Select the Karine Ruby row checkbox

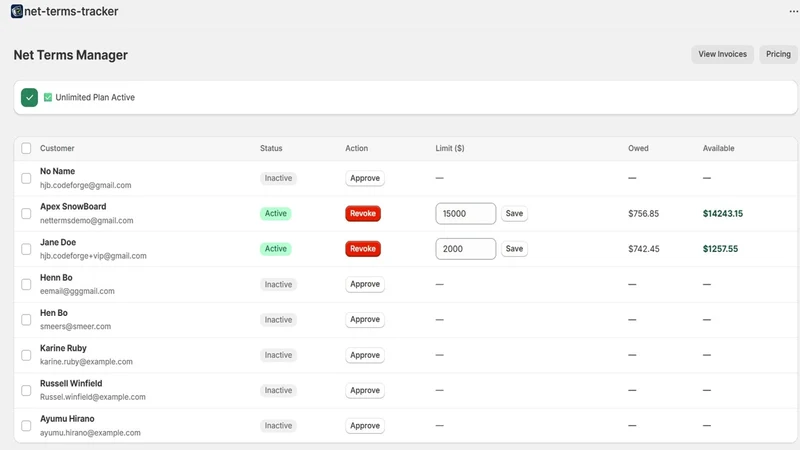point(26,355)
